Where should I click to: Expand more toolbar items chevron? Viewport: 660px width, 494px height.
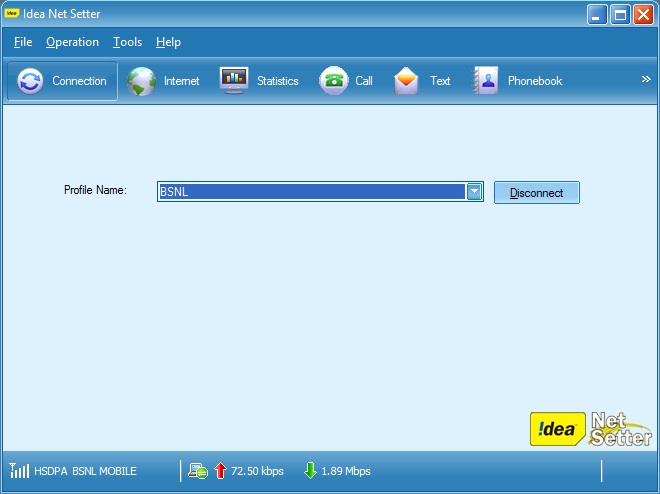pyautogui.click(x=646, y=79)
